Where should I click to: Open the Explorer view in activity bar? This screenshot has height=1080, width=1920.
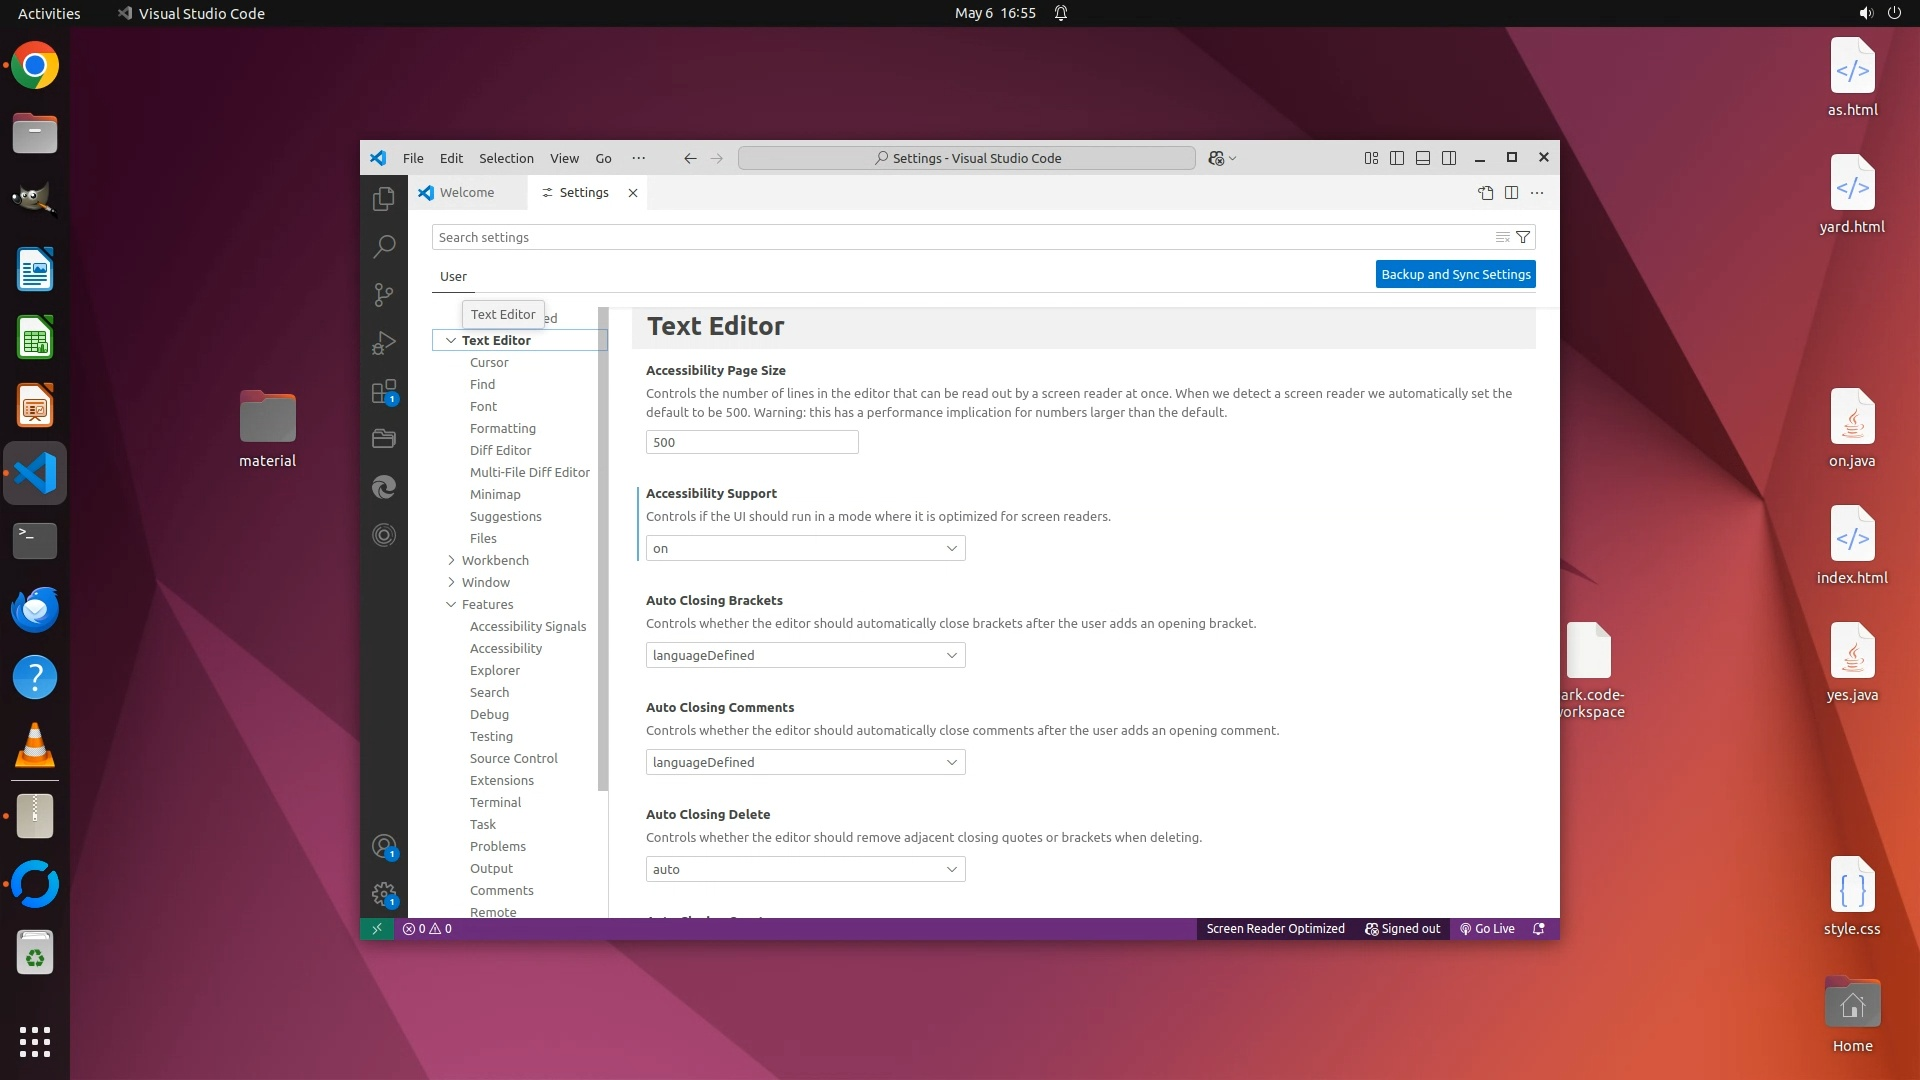384,199
